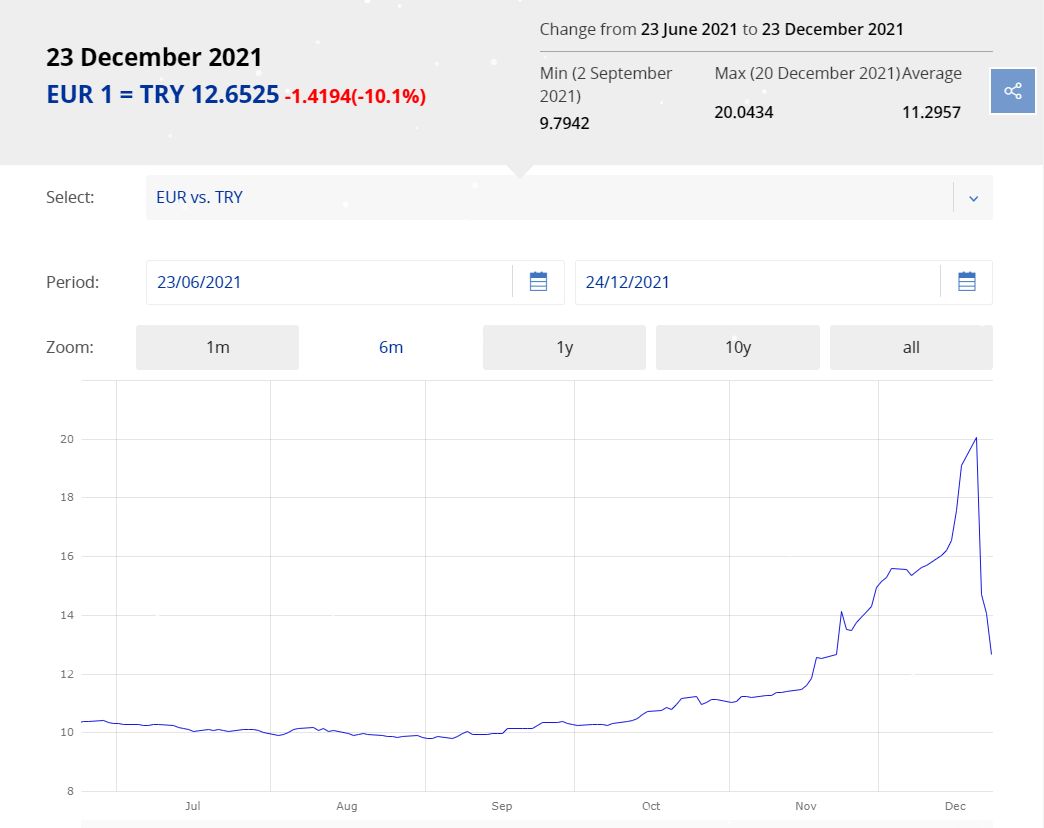Click the chart line's peak near 20
This screenshot has width=1044, height=828.
coord(976,438)
